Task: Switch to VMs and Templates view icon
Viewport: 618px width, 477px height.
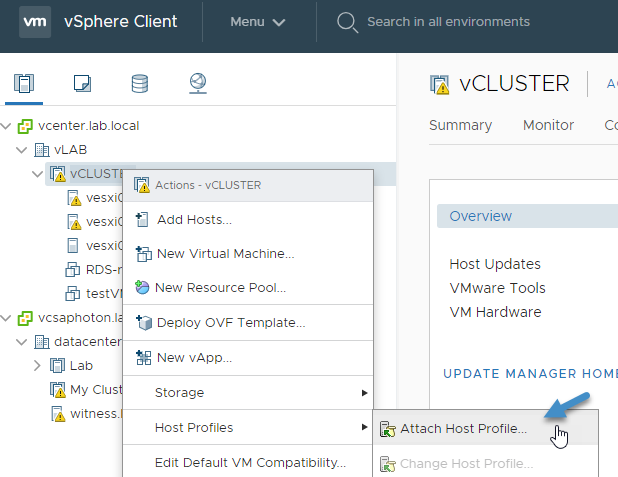Action: [x=82, y=83]
